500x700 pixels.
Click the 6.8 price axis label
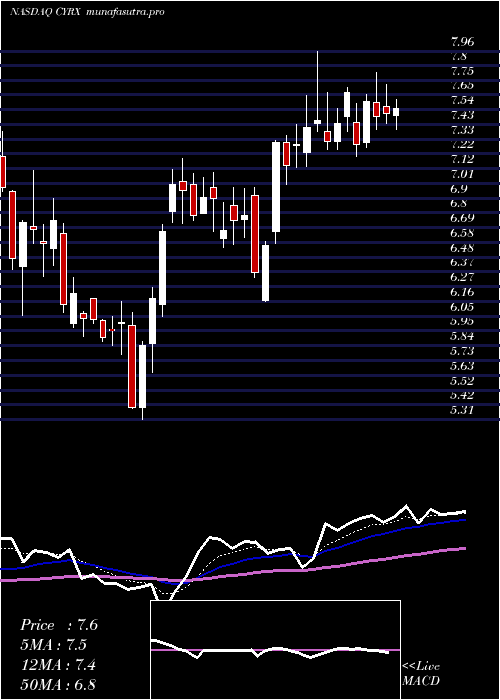pyautogui.click(x=459, y=203)
